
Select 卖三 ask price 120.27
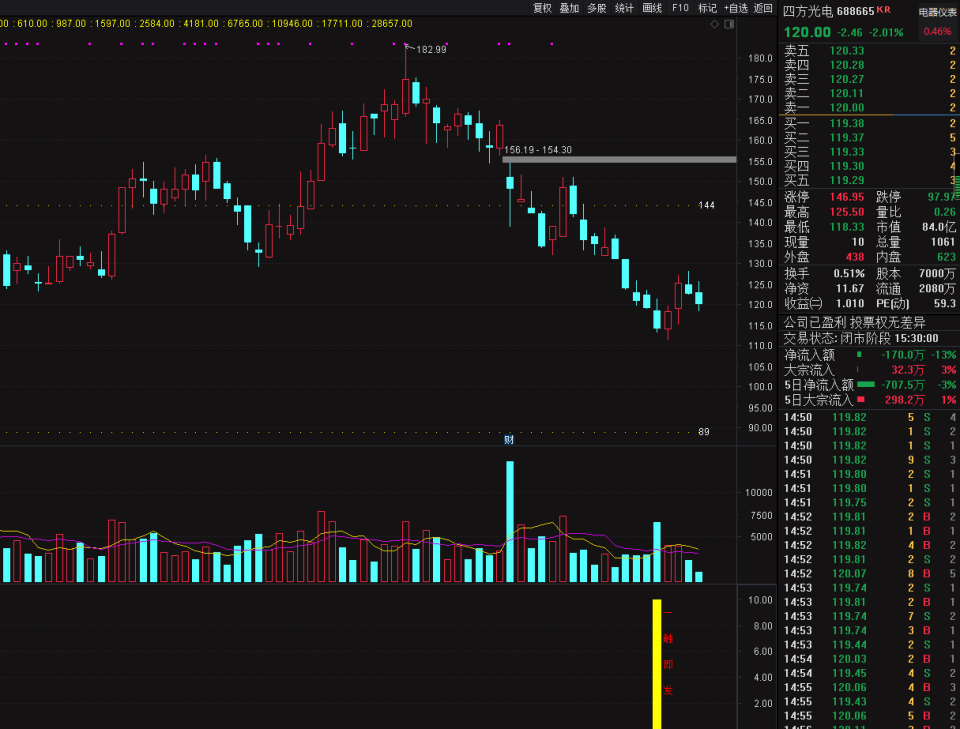[847, 79]
